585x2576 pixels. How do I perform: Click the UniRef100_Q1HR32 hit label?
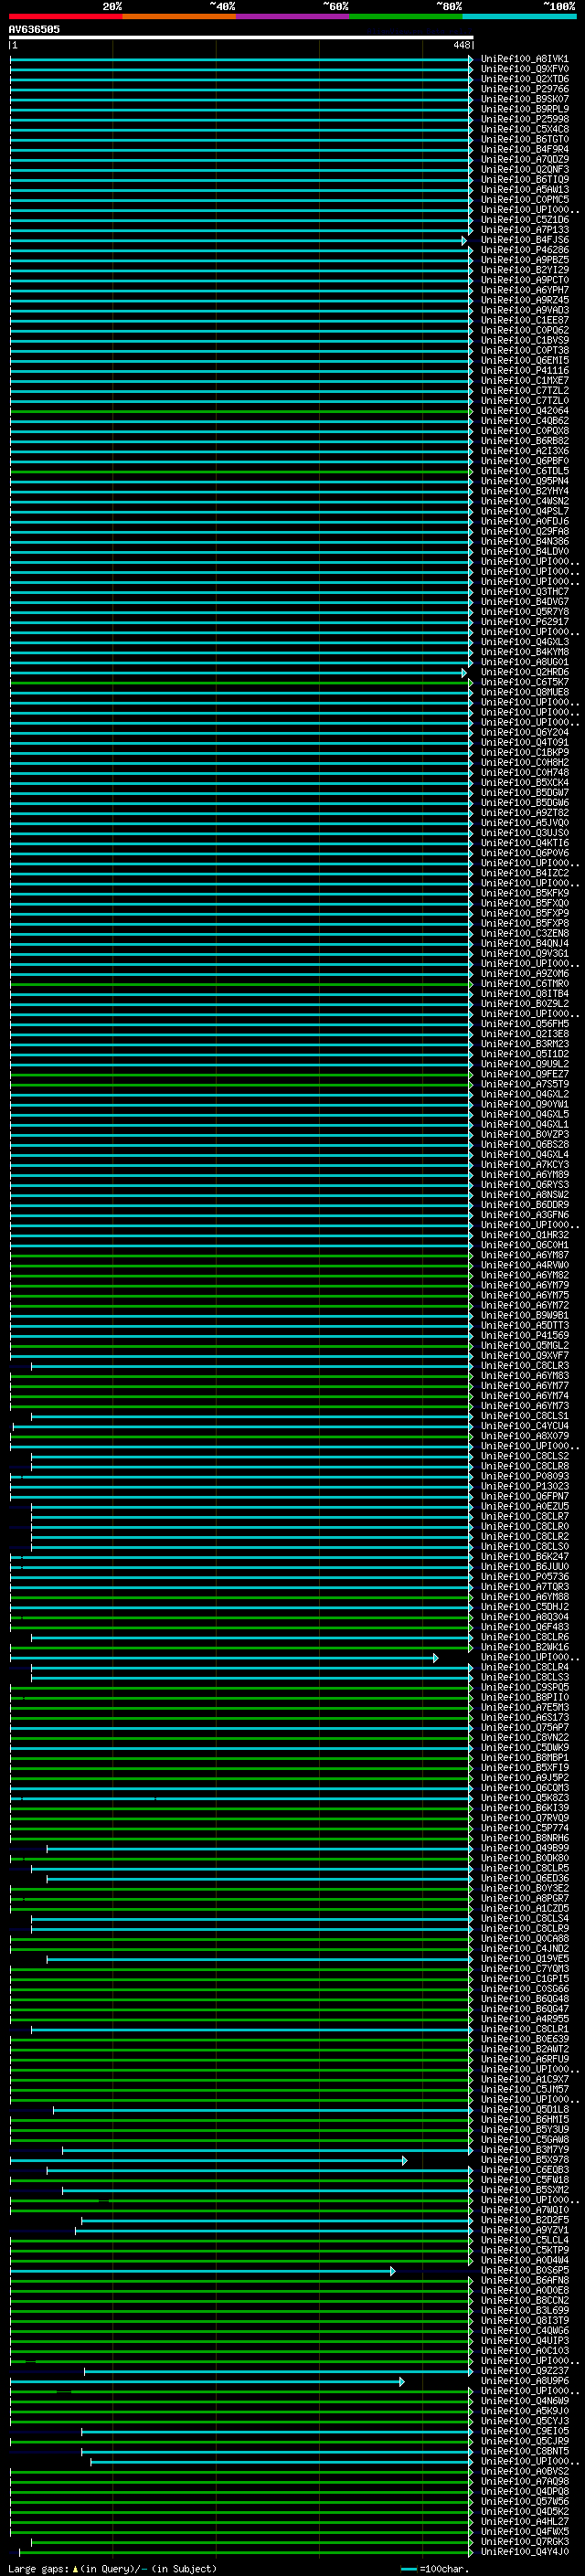point(525,1235)
